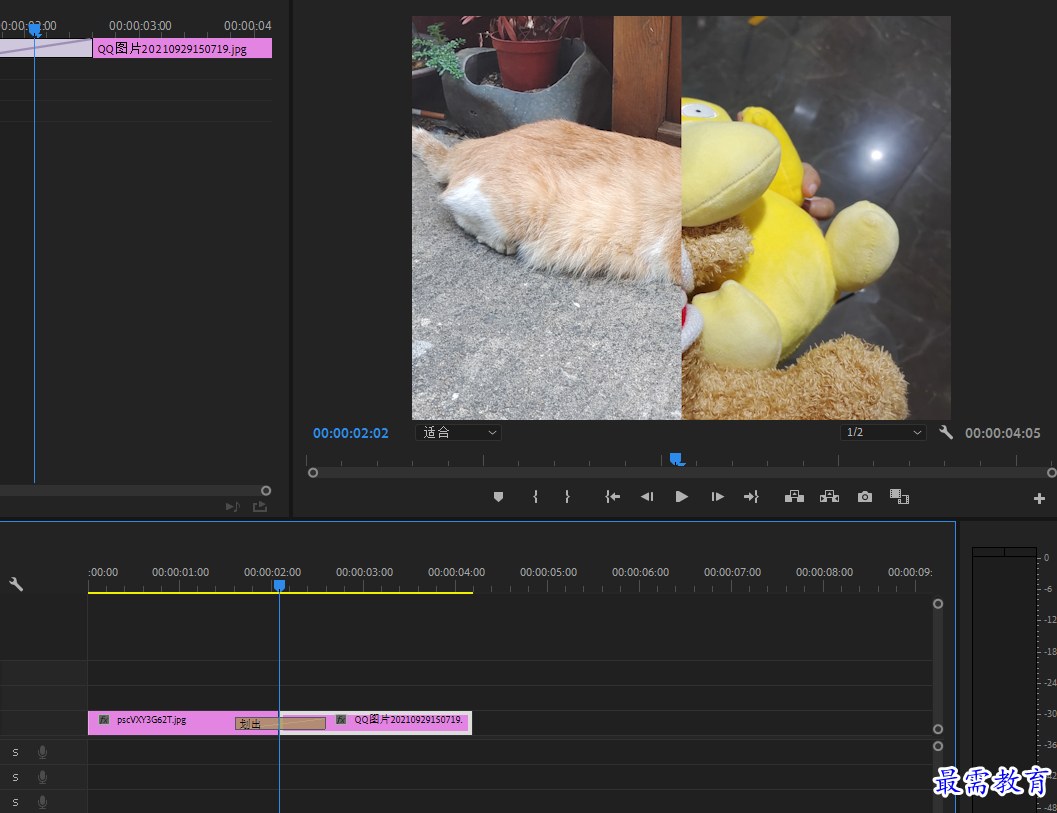Image resolution: width=1057 pixels, height=813 pixels.
Task: Open the button editor plus icon
Action: (1039, 498)
